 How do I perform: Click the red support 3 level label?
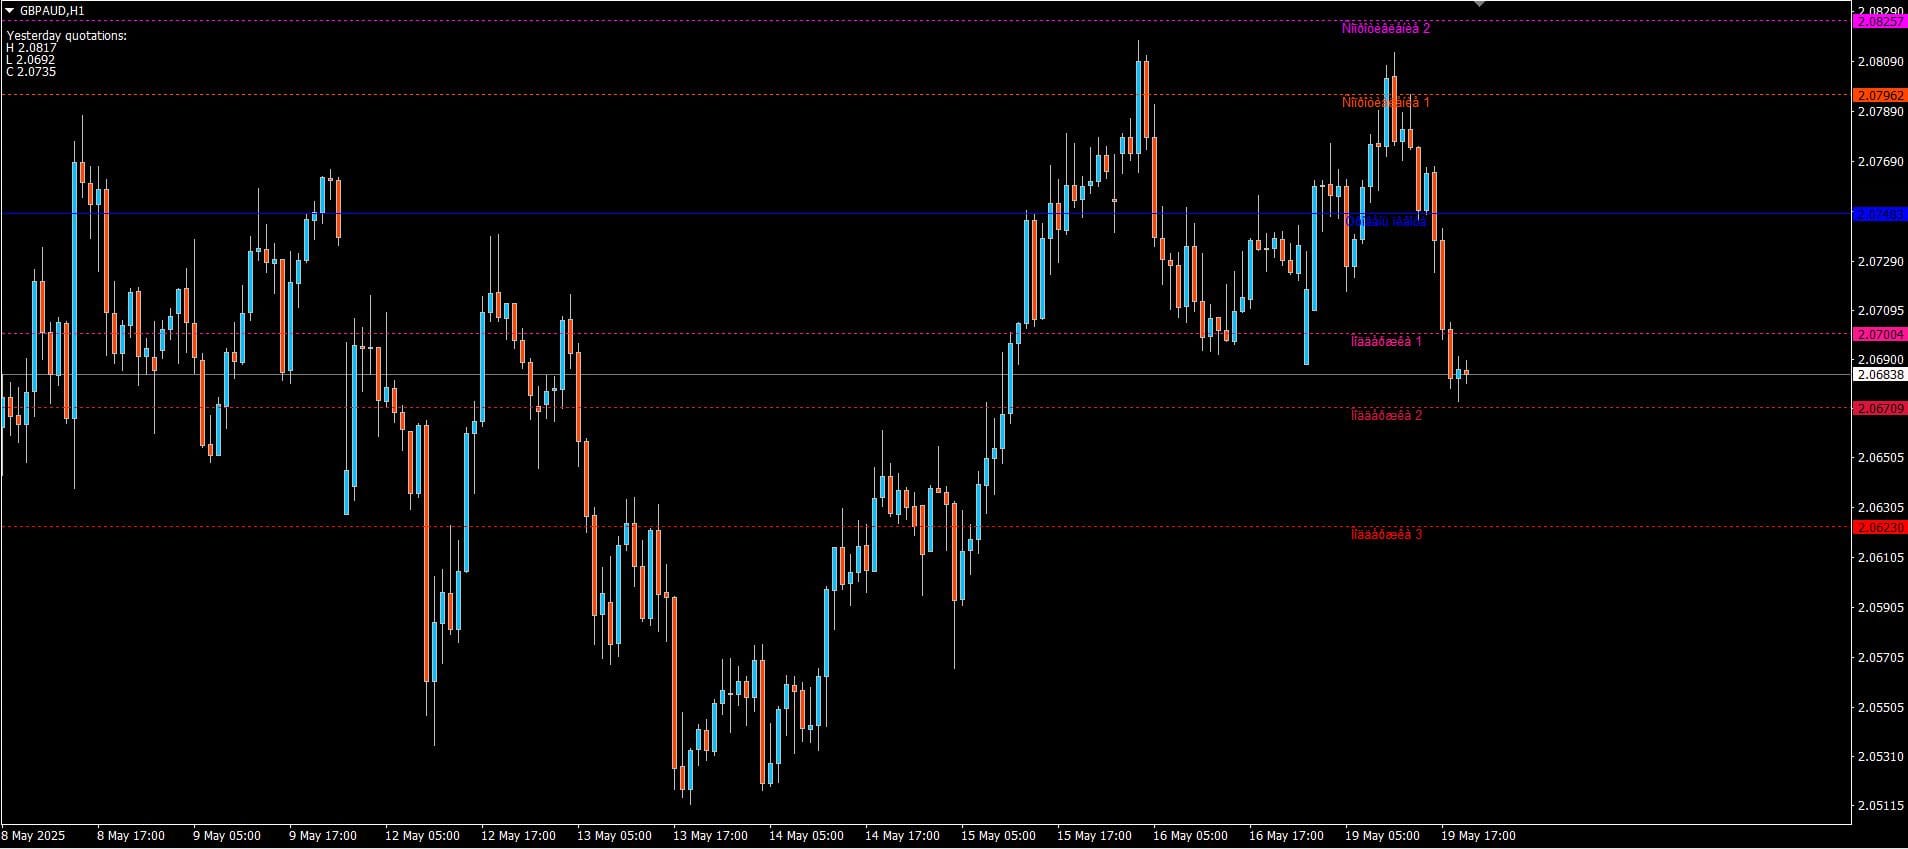click(x=1385, y=535)
